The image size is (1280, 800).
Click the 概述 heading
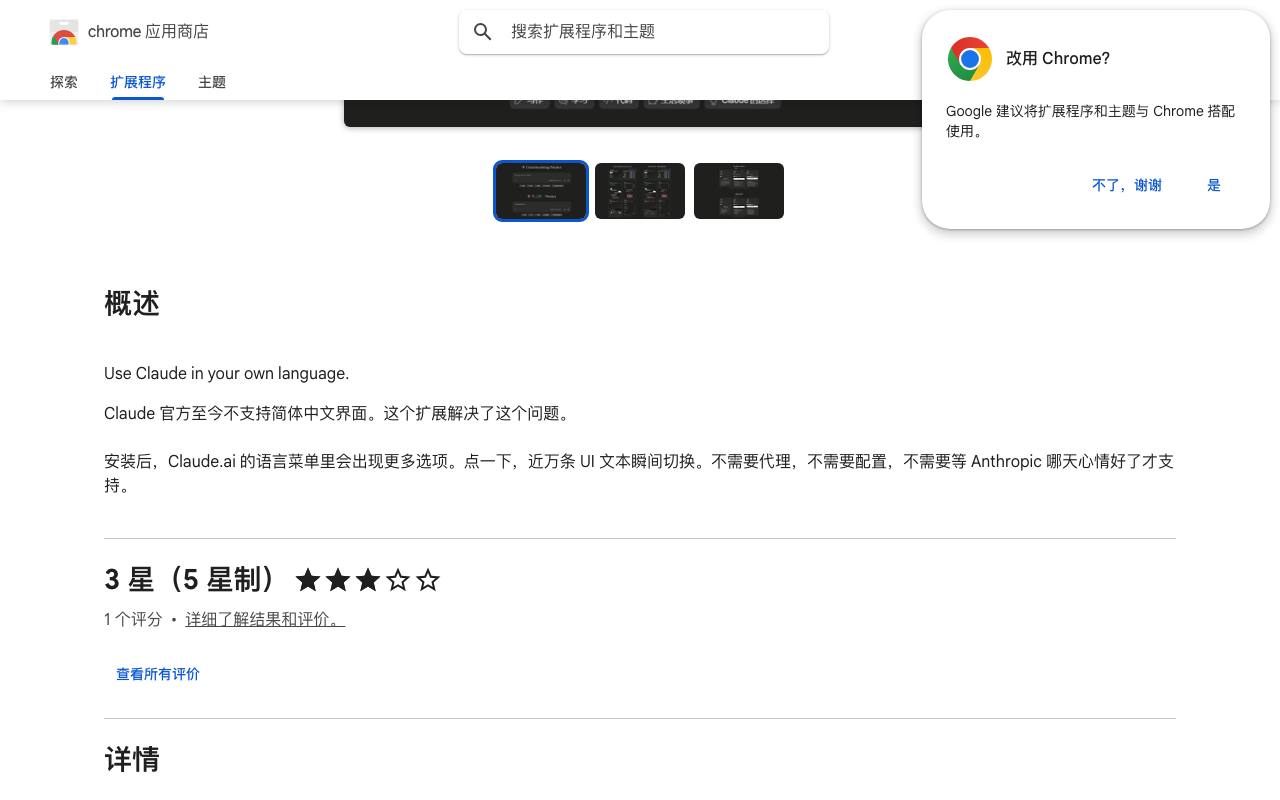click(132, 304)
